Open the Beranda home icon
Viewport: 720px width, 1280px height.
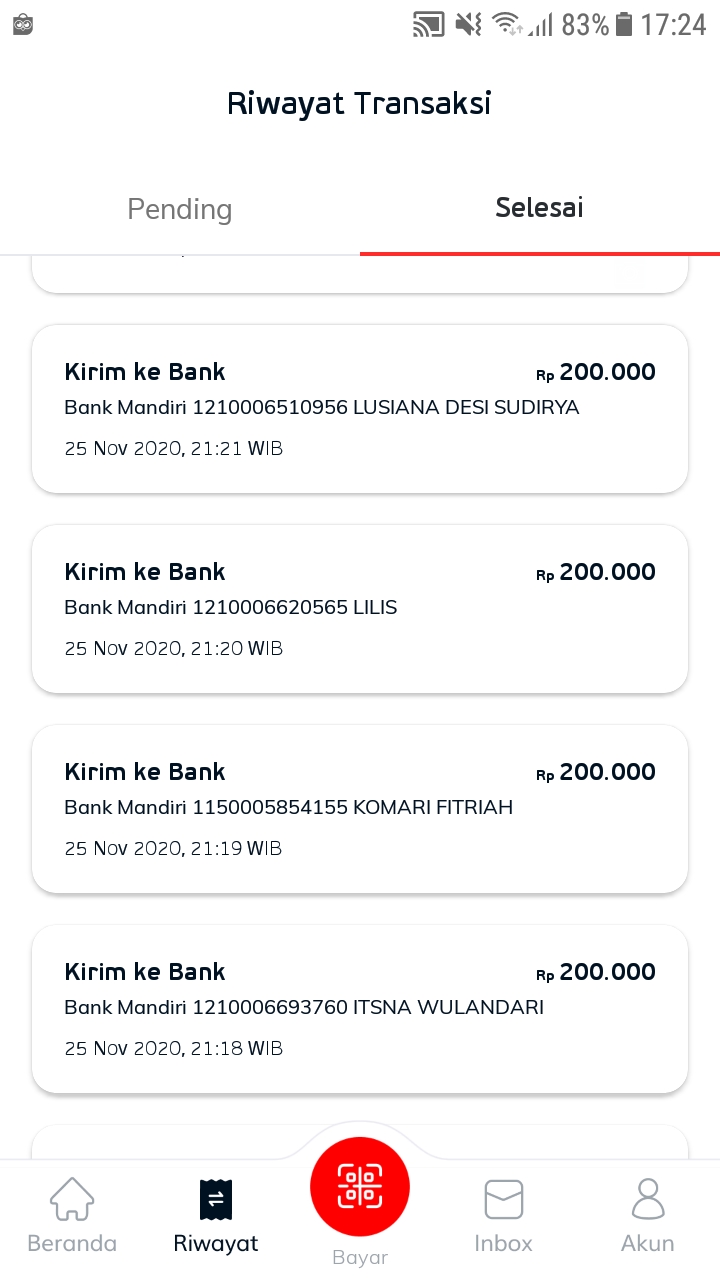pos(72,1198)
